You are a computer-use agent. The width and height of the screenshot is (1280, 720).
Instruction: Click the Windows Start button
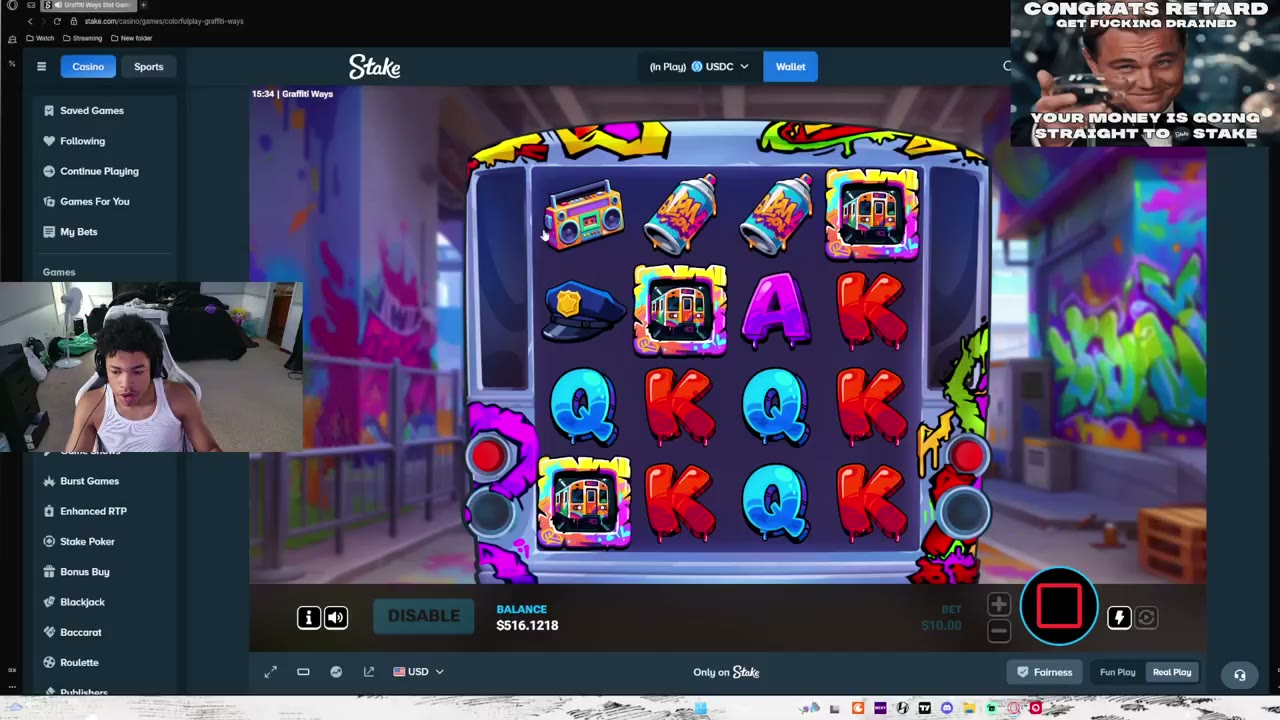coord(701,709)
